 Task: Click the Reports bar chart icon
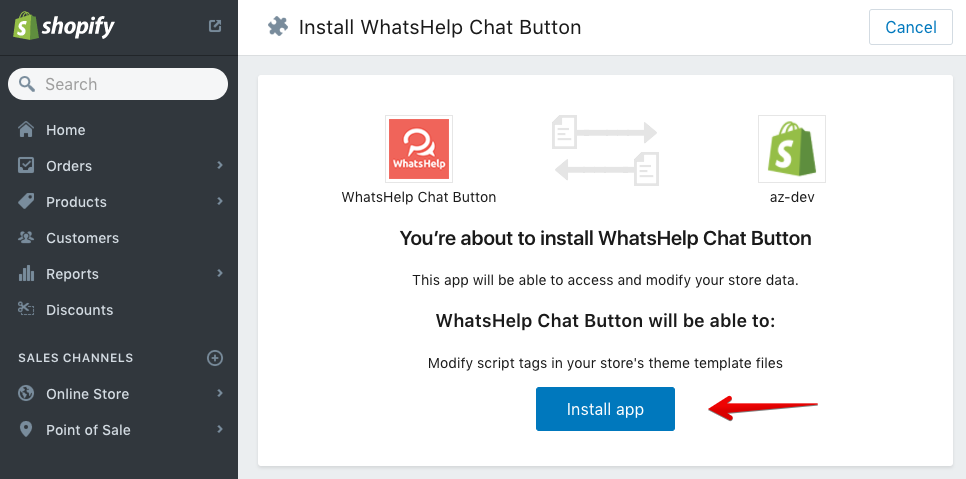pos(26,273)
